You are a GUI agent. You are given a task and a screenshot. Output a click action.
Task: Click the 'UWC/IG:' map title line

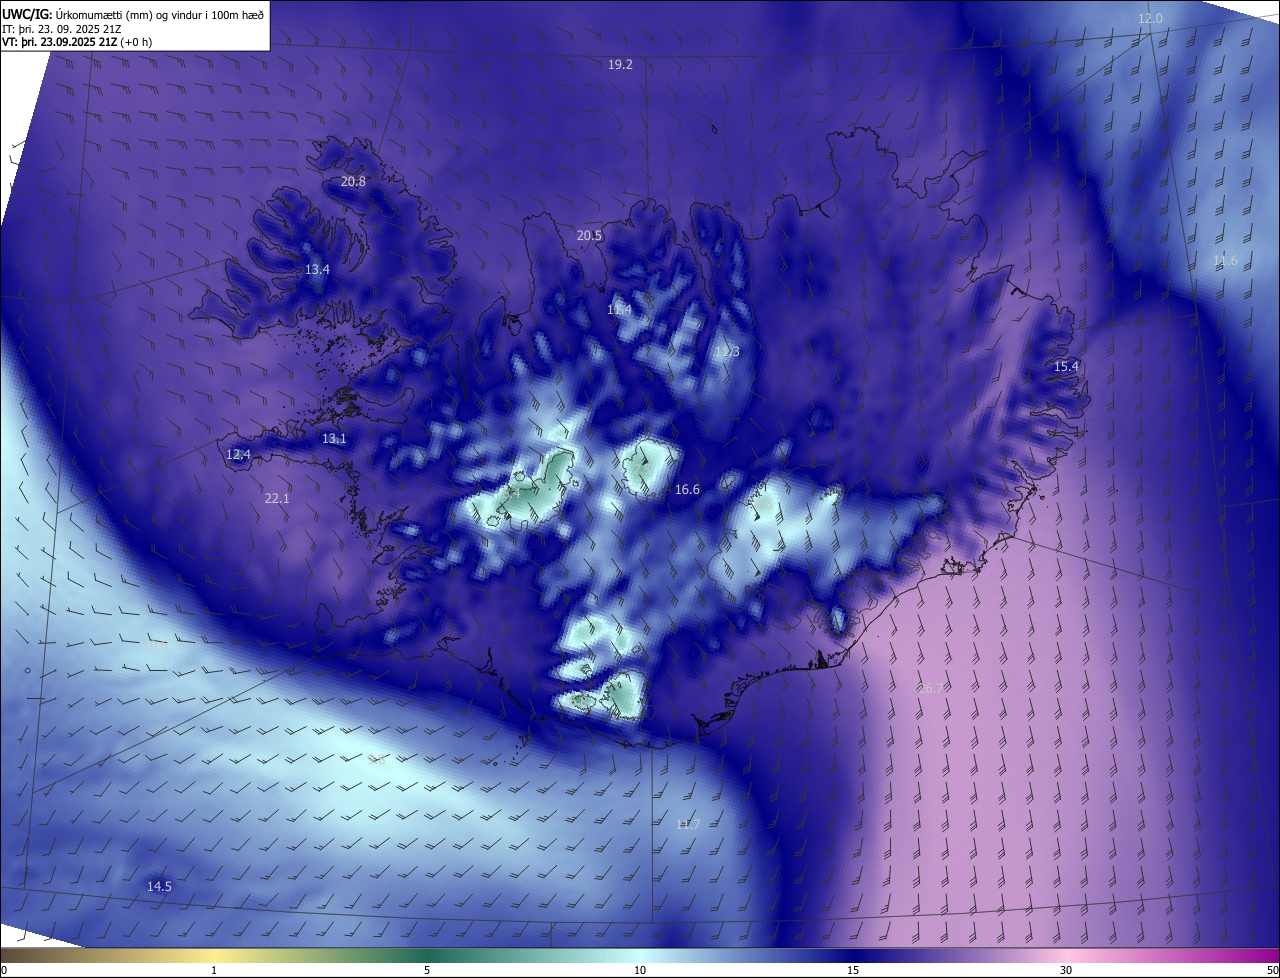133,14
